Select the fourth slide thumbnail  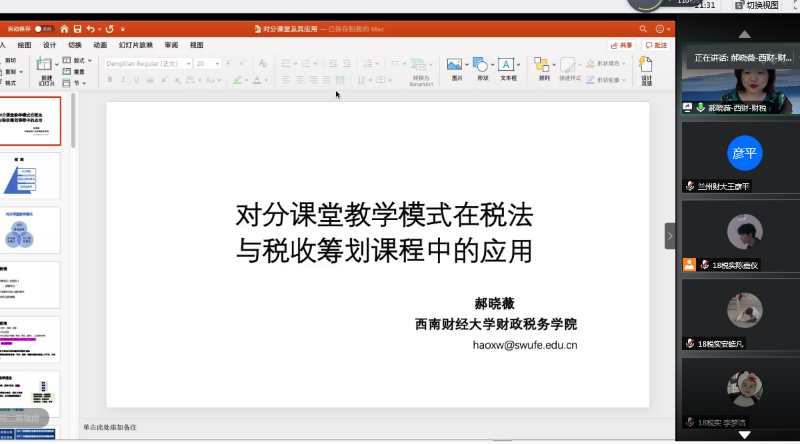30,285
